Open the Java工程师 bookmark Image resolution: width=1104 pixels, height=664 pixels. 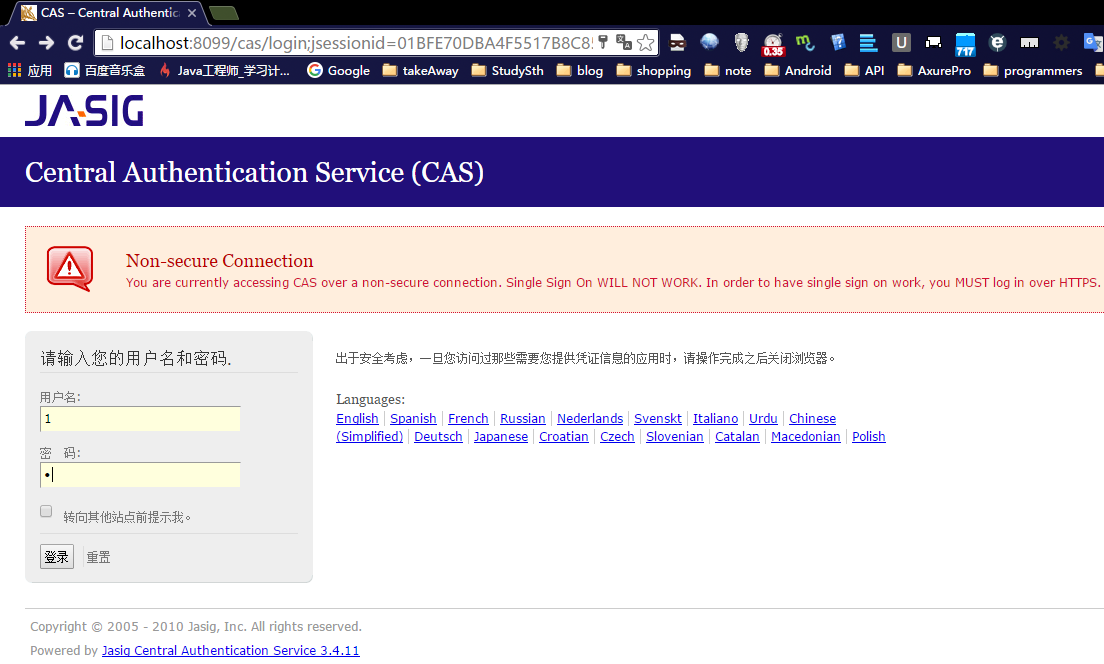pyautogui.click(x=225, y=70)
